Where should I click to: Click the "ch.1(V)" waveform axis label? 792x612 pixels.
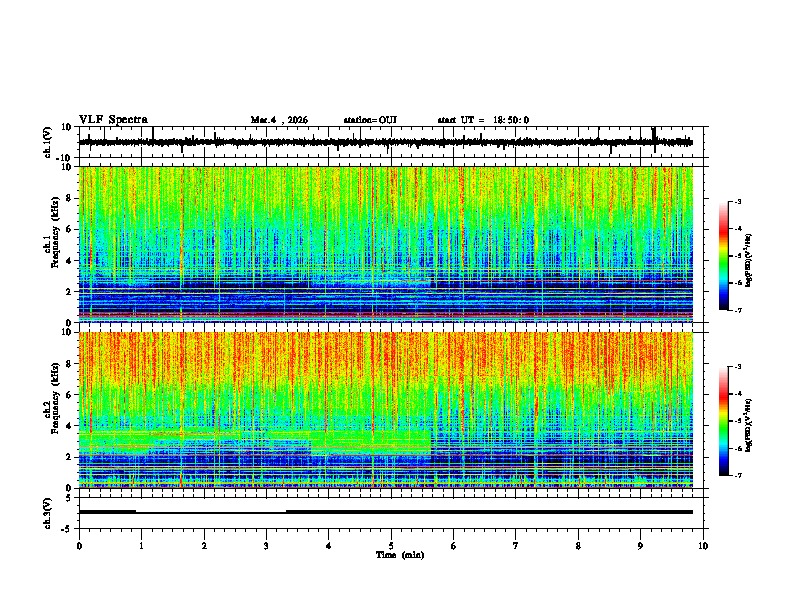[x=48, y=142]
